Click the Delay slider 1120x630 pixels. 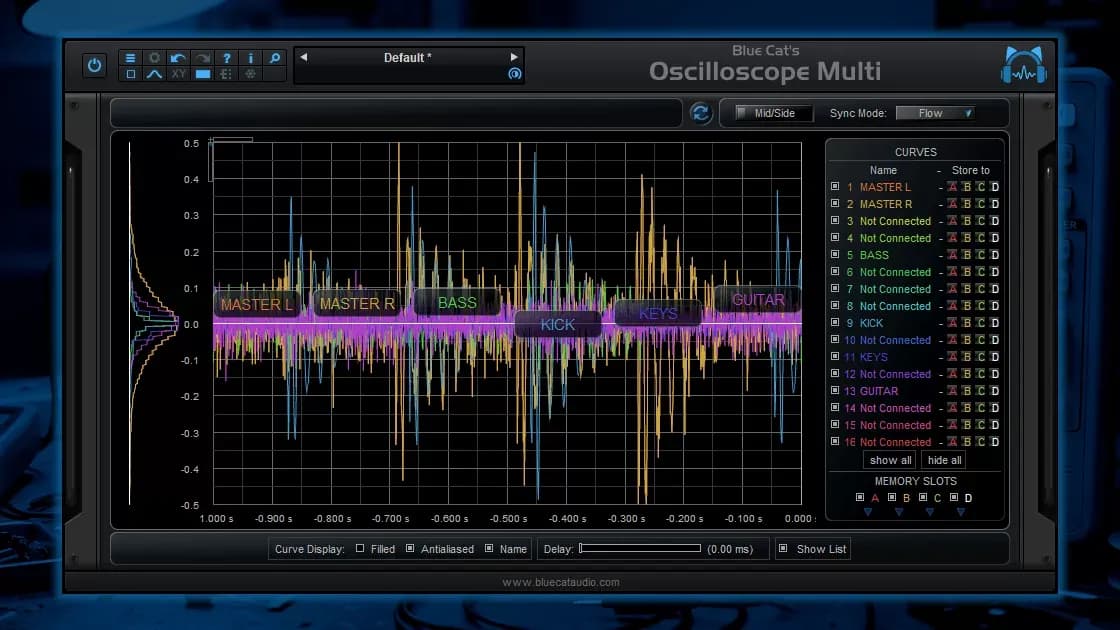coord(640,549)
